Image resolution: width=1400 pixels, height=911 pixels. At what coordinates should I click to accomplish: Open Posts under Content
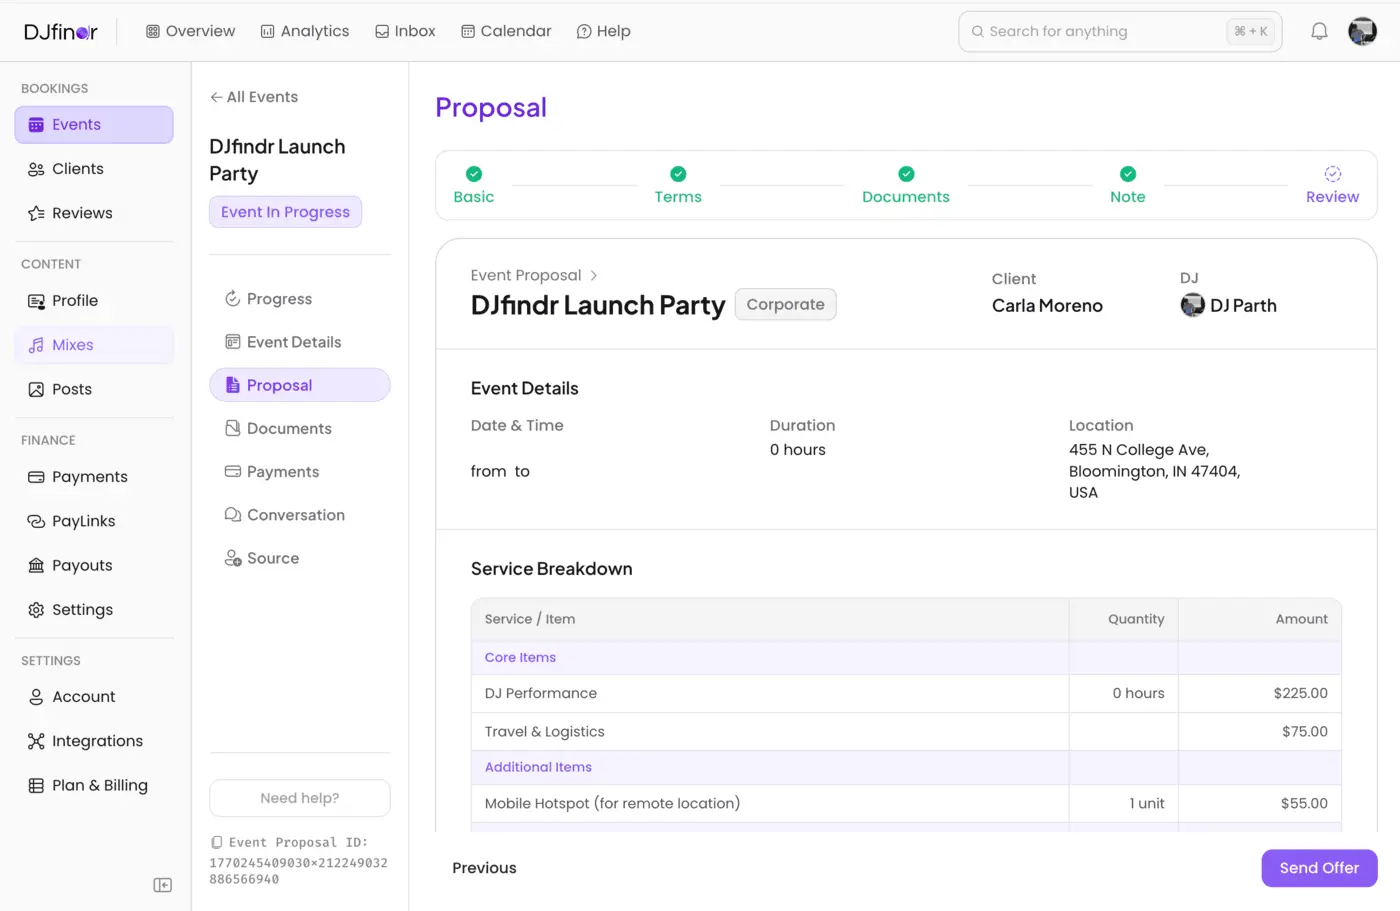tap(94, 389)
